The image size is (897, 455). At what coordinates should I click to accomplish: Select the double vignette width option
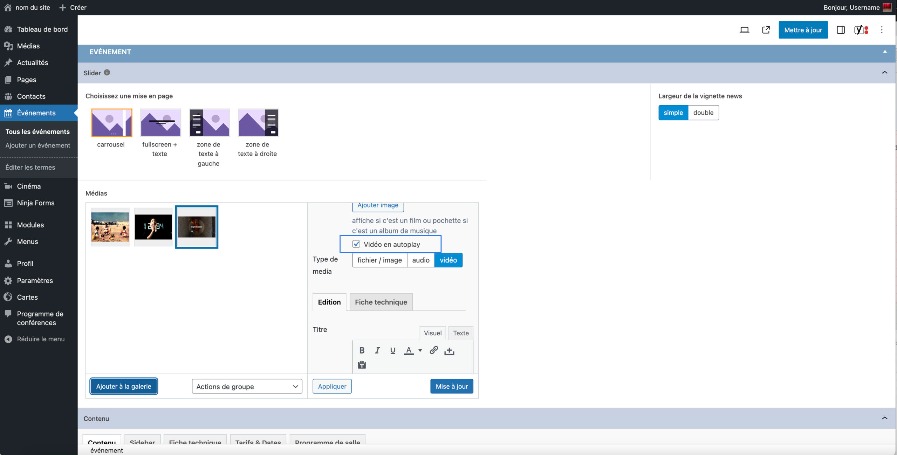click(703, 112)
